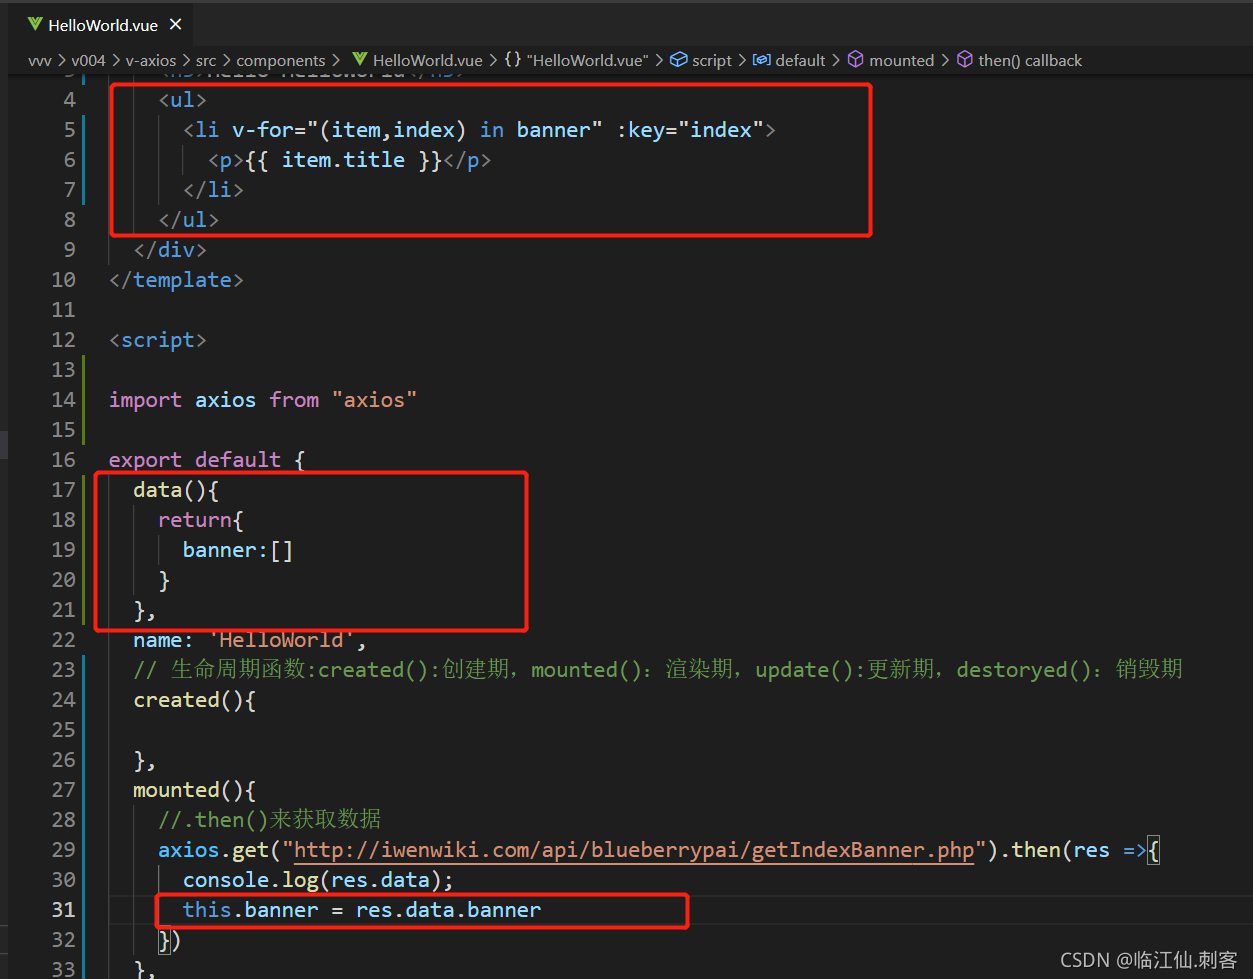The image size is (1253, 979).
Task: Click the "axios" string on line 14
Action: click(374, 400)
